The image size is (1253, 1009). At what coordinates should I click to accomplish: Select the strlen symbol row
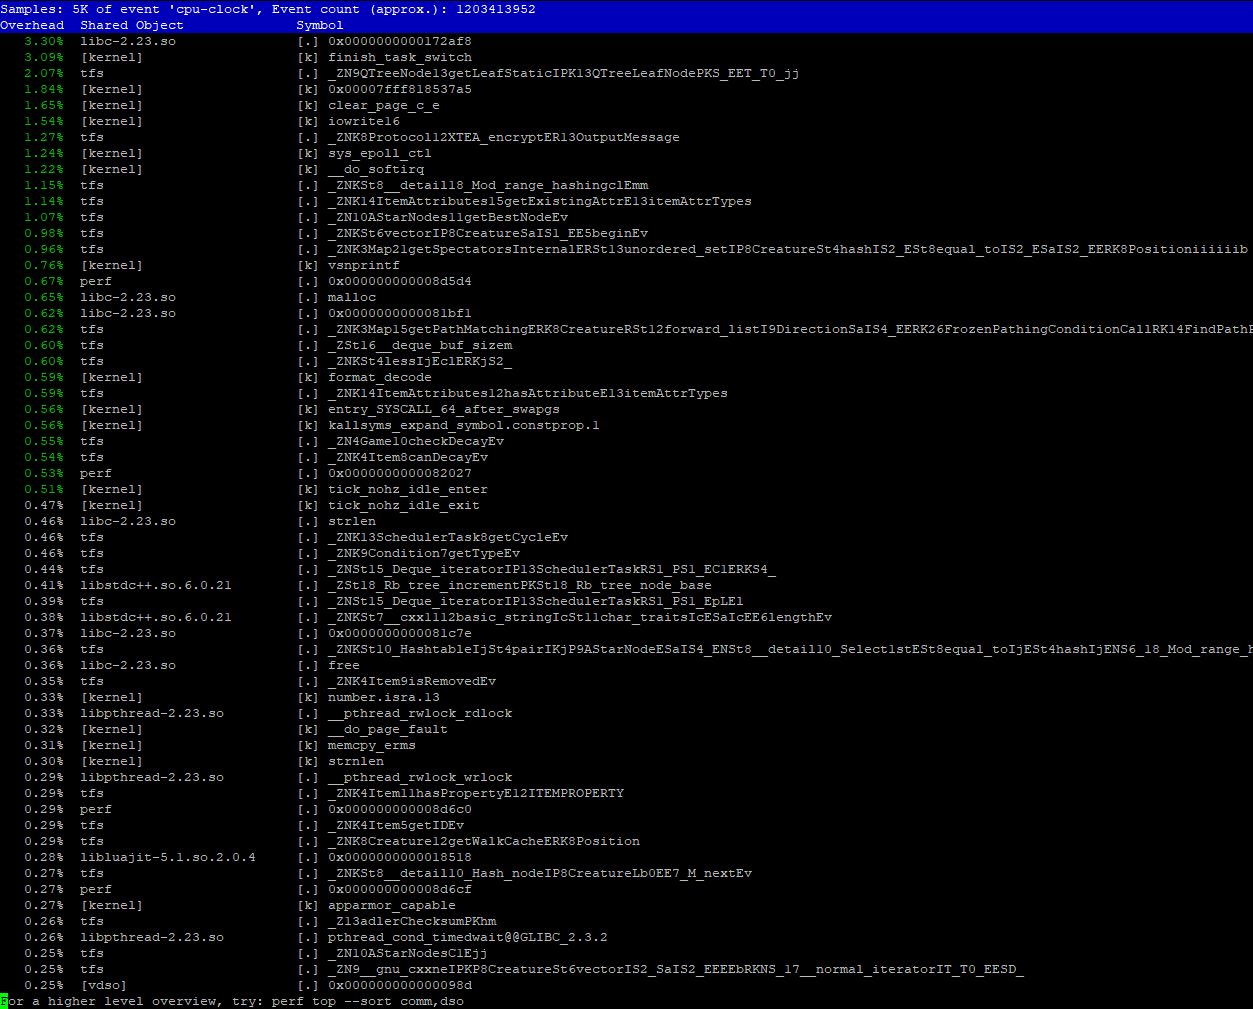(626, 521)
